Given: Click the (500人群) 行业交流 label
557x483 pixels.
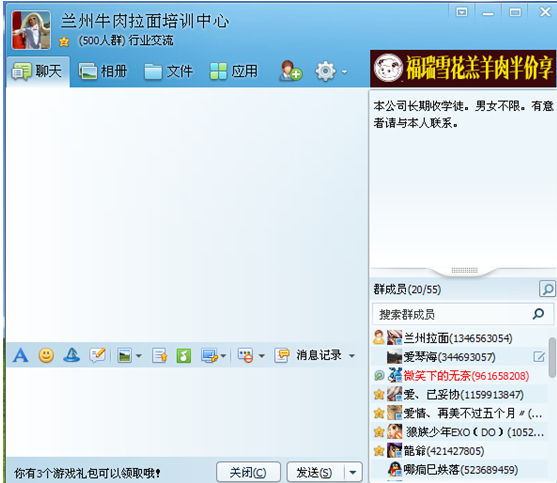Looking at the screenshot, I should tap(126, 40).
